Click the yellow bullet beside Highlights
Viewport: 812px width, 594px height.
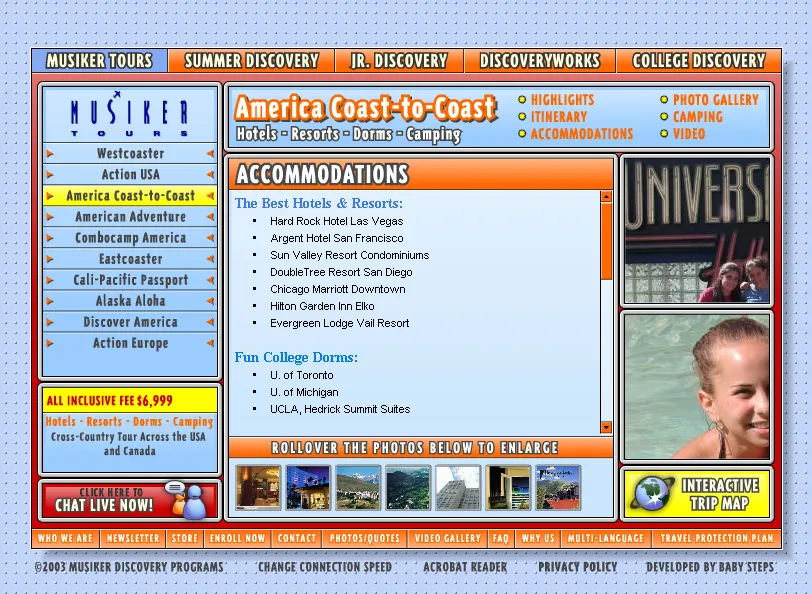tap(522, 100)
